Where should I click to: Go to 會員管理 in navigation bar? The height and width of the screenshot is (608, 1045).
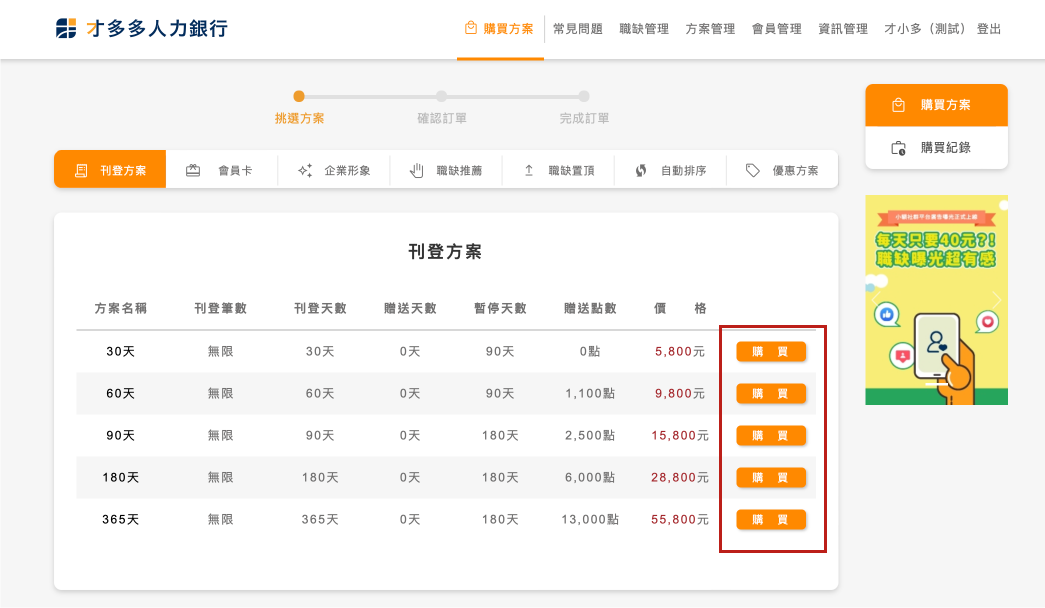click(776, 29)
